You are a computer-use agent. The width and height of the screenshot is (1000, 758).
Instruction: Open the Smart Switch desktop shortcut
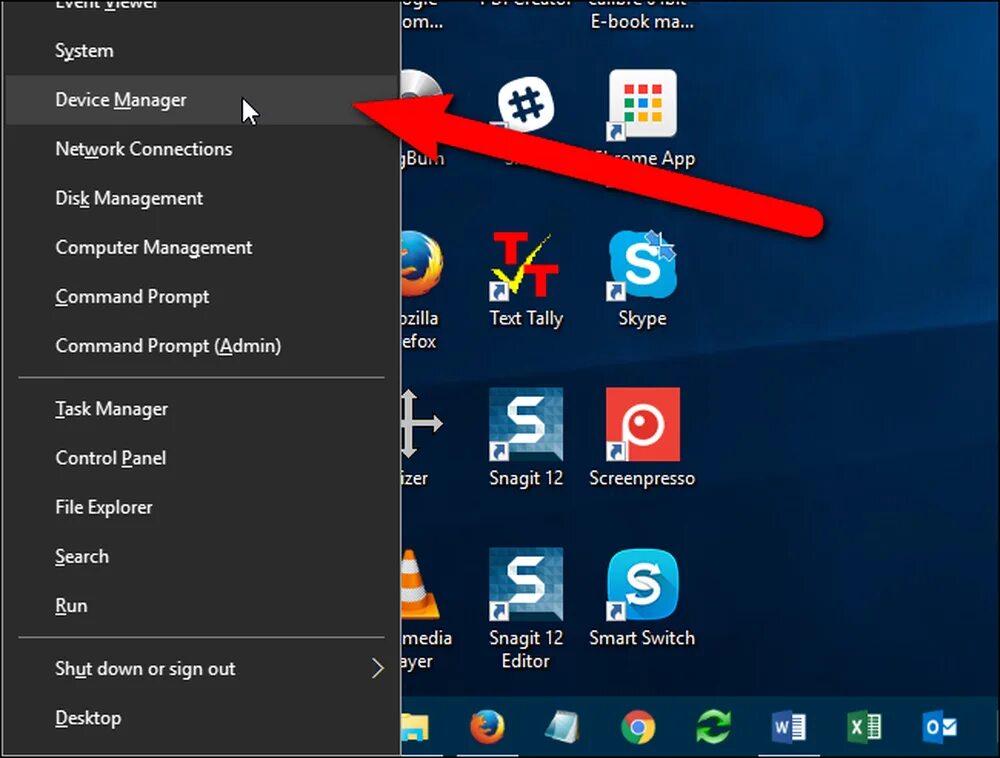click(642, 598)
